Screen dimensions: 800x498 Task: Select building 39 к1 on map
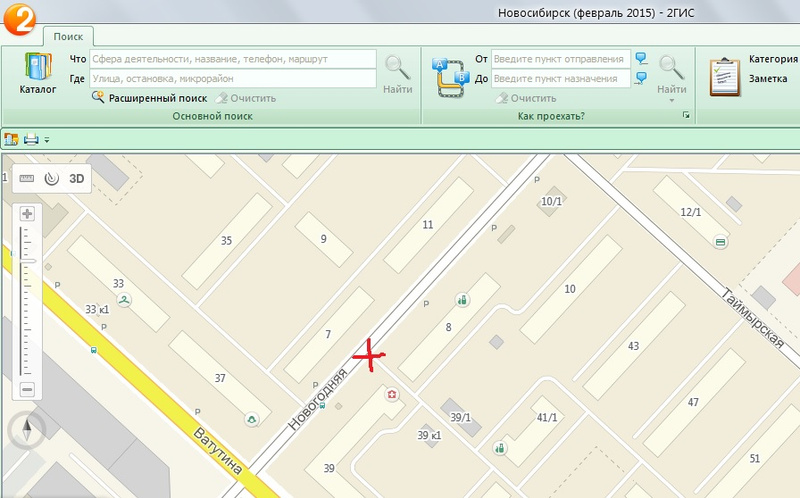pyautogui.click(x=429, y=435)
